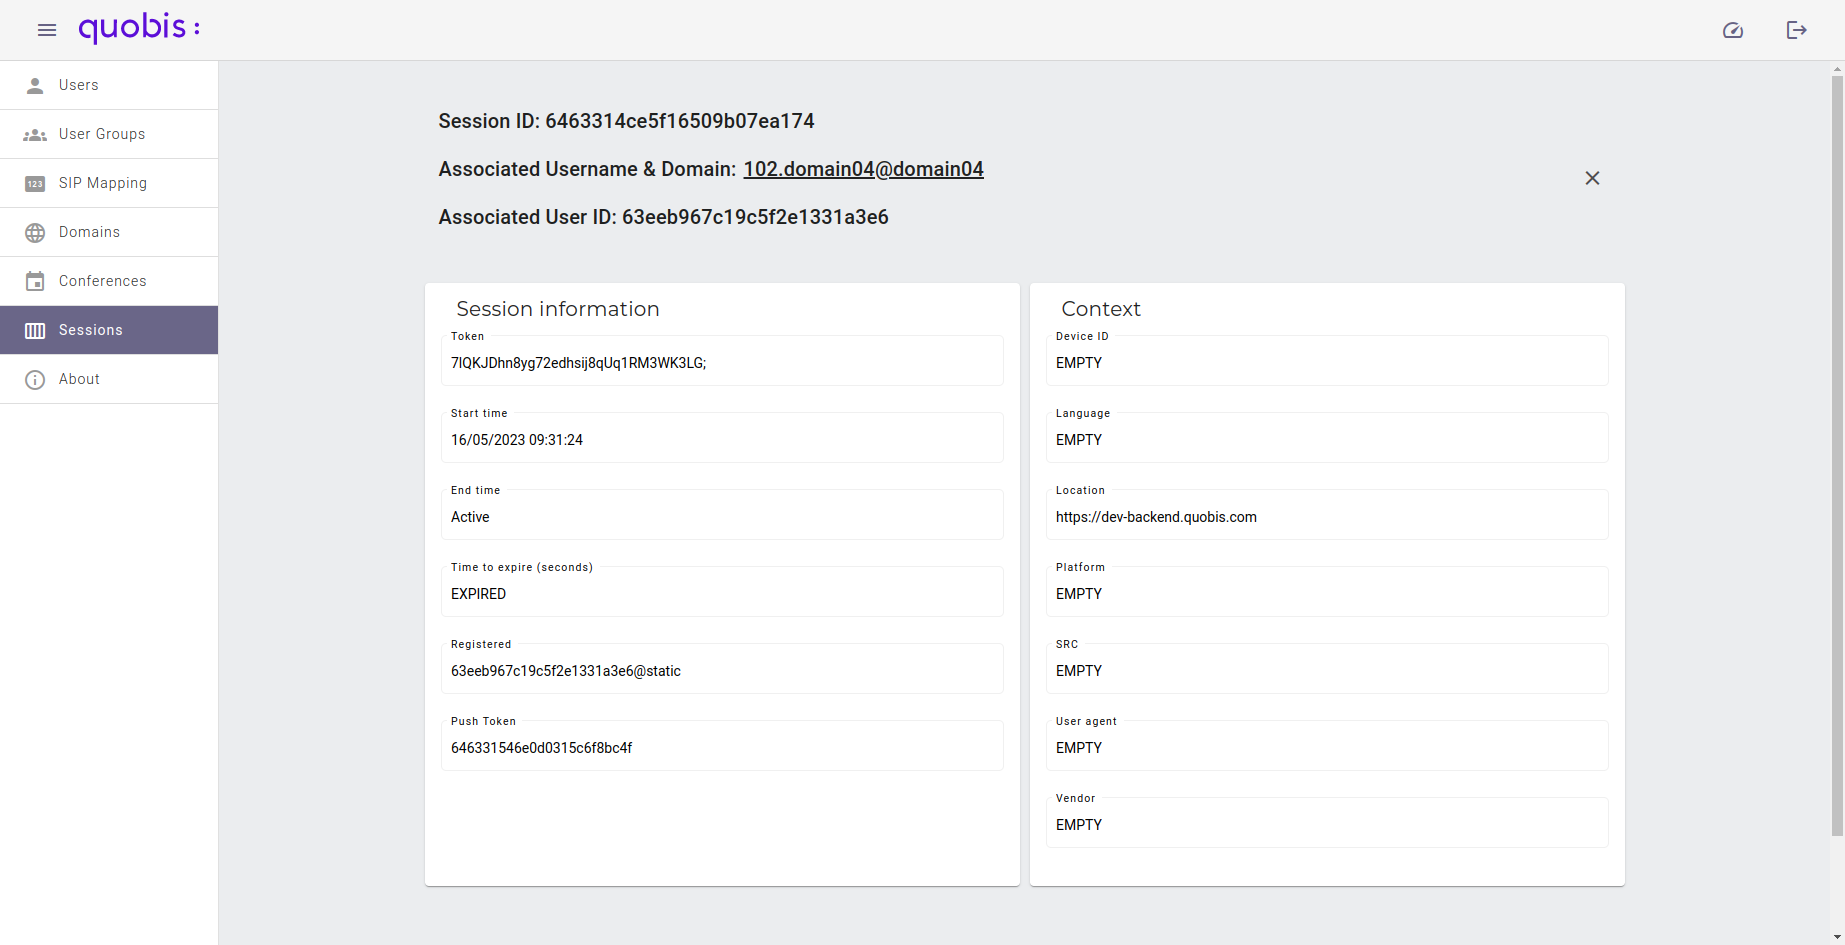Screen dimensions: 1845x945
Task: Click the Platform field
Action: (x=1327, y=592)
